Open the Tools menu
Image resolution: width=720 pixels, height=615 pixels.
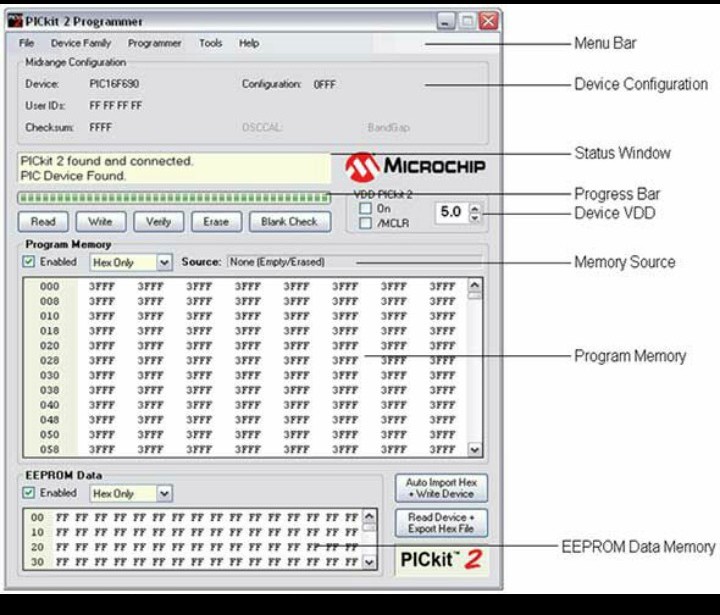211,43
